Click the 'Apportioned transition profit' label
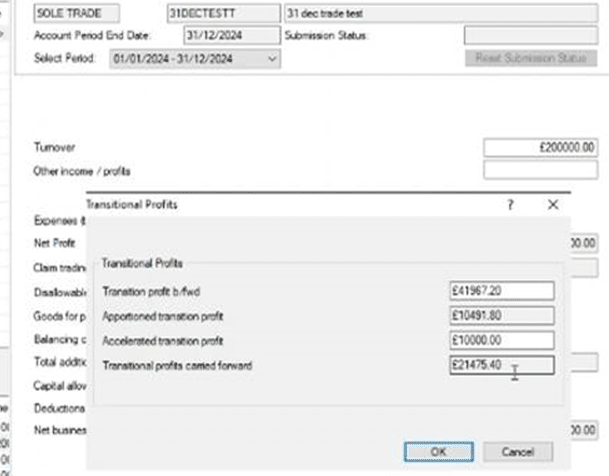This screenshot has height=476, width=609. tap(163, 316)
